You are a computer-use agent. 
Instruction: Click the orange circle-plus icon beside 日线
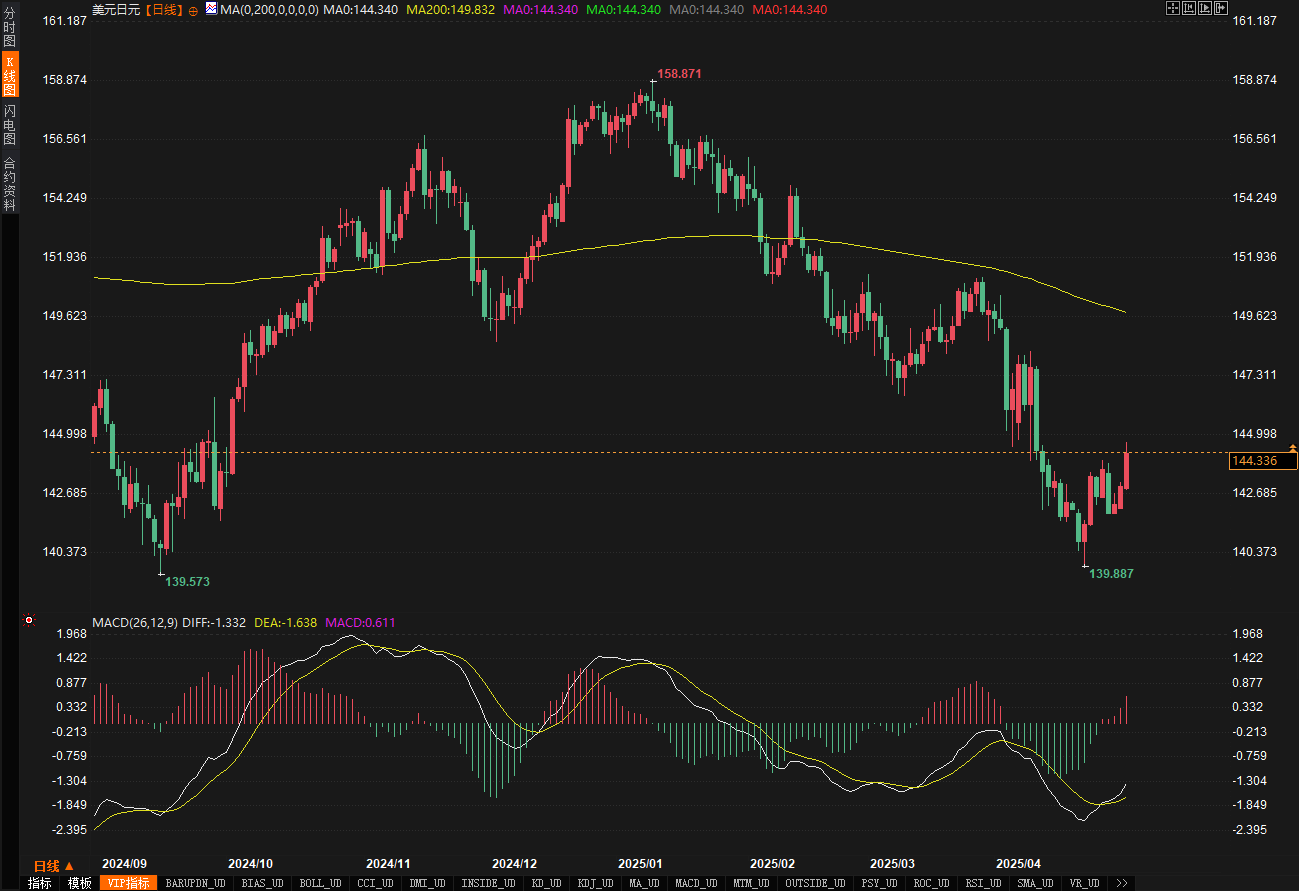(193, 10)
